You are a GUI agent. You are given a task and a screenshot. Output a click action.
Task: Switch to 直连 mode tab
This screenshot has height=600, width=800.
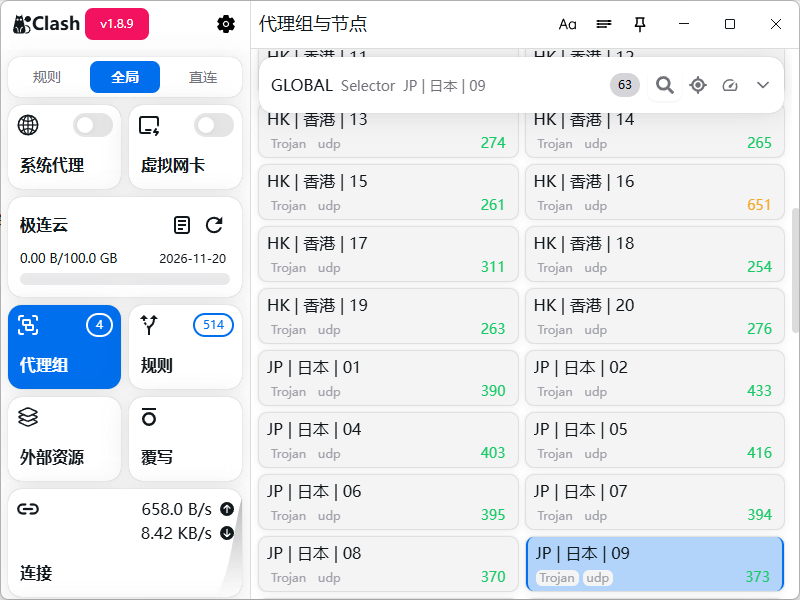coord(203,77)
